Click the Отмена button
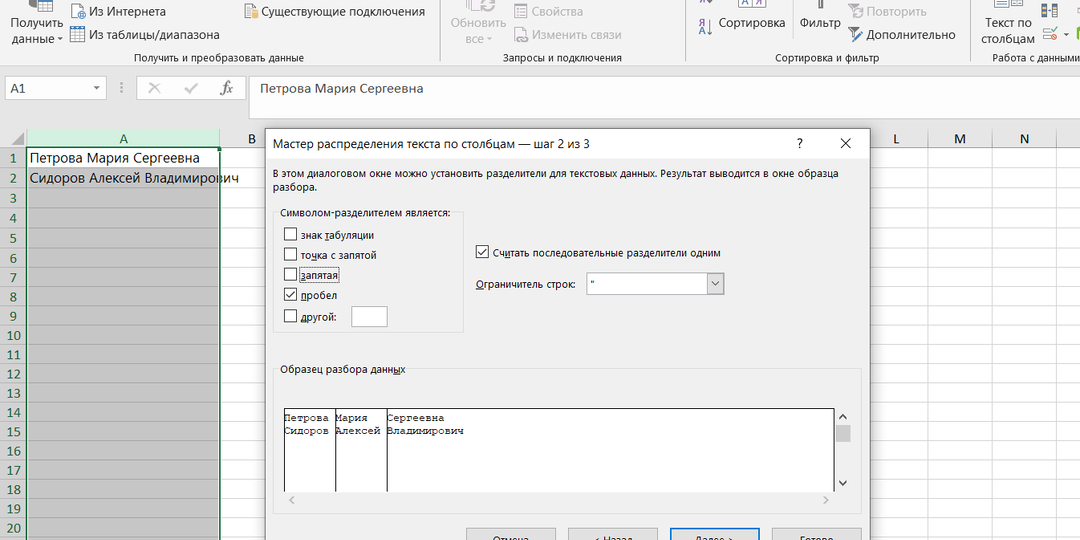 pyautogui.click(x=511, y=534)
